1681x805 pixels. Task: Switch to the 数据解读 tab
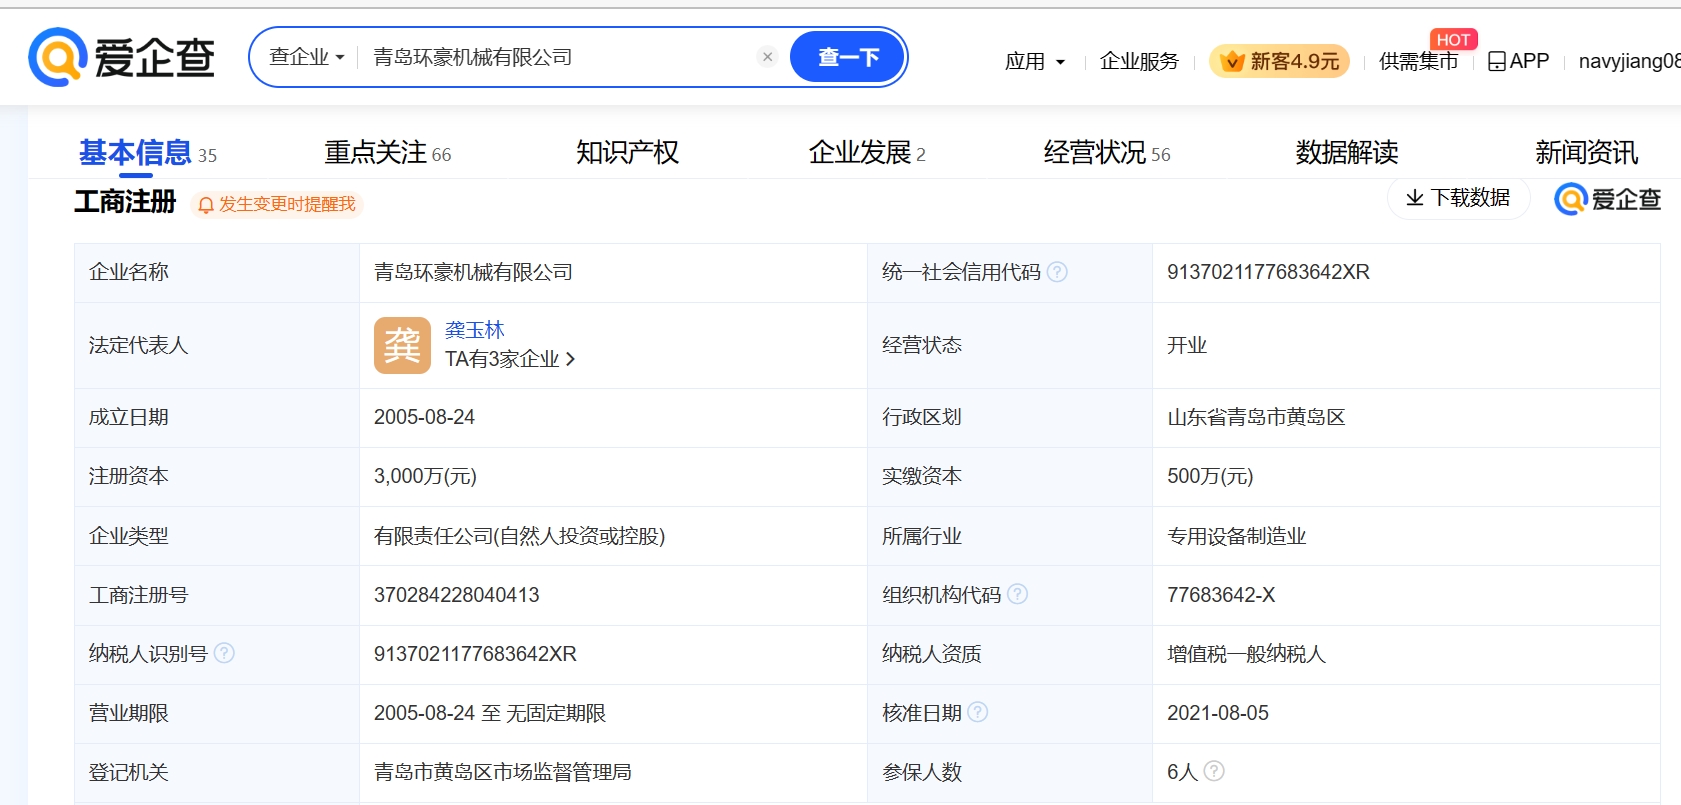point(1347,153)
